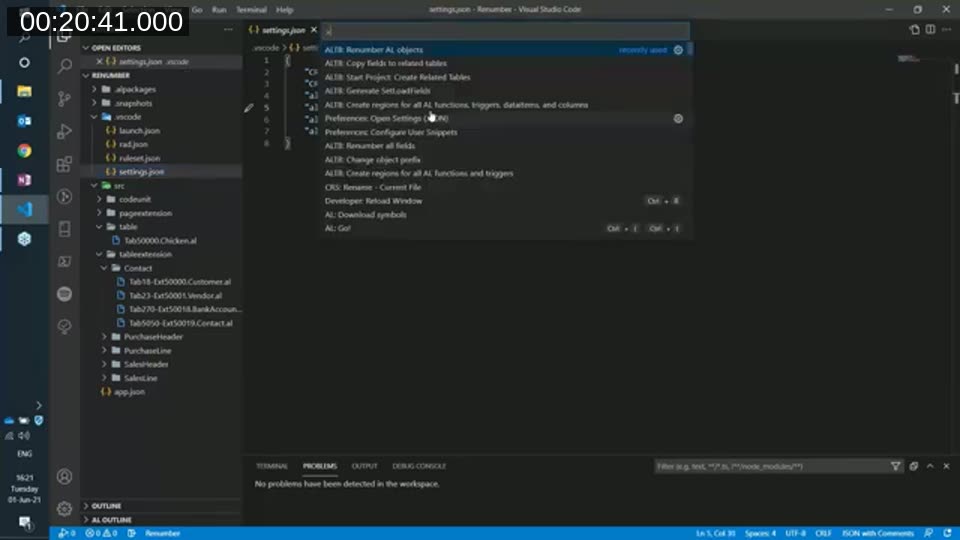Open editor More Actions ellipsis
The image size is (960, 540).
(x=947, y=29)
